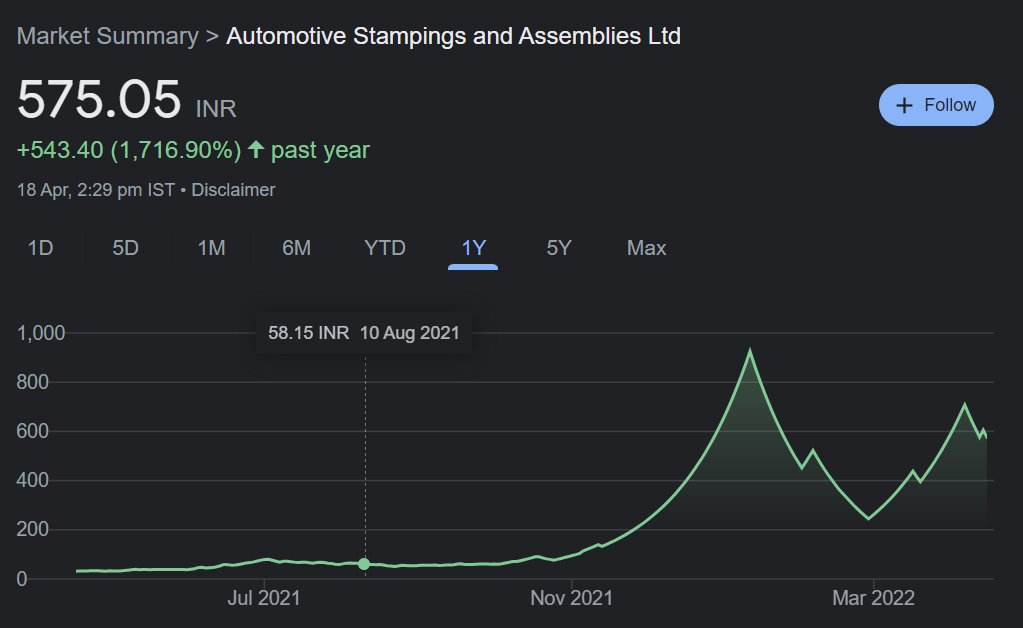Select the 6M time range
Viewport: 1023px width, 628px height.
point(296,248)
